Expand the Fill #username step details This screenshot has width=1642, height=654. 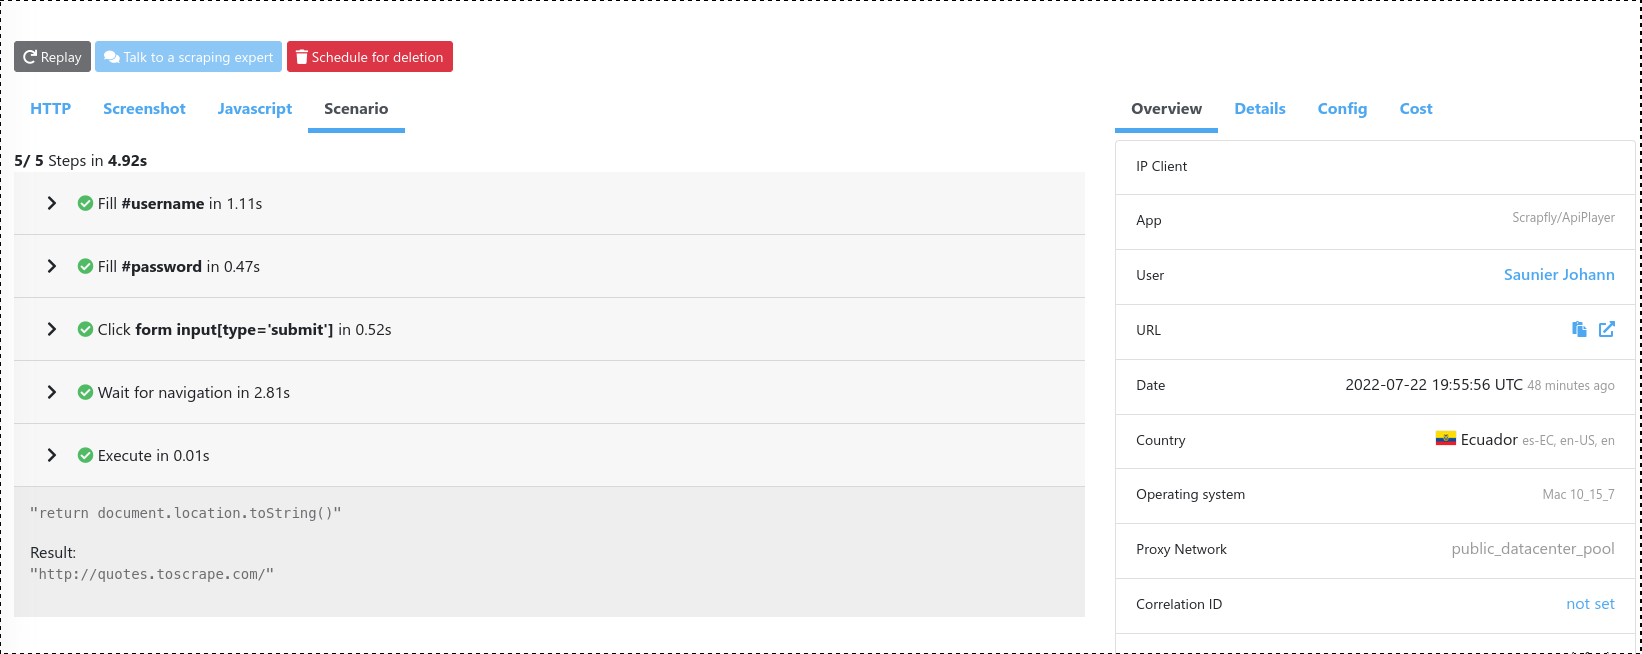coord(52,203)
